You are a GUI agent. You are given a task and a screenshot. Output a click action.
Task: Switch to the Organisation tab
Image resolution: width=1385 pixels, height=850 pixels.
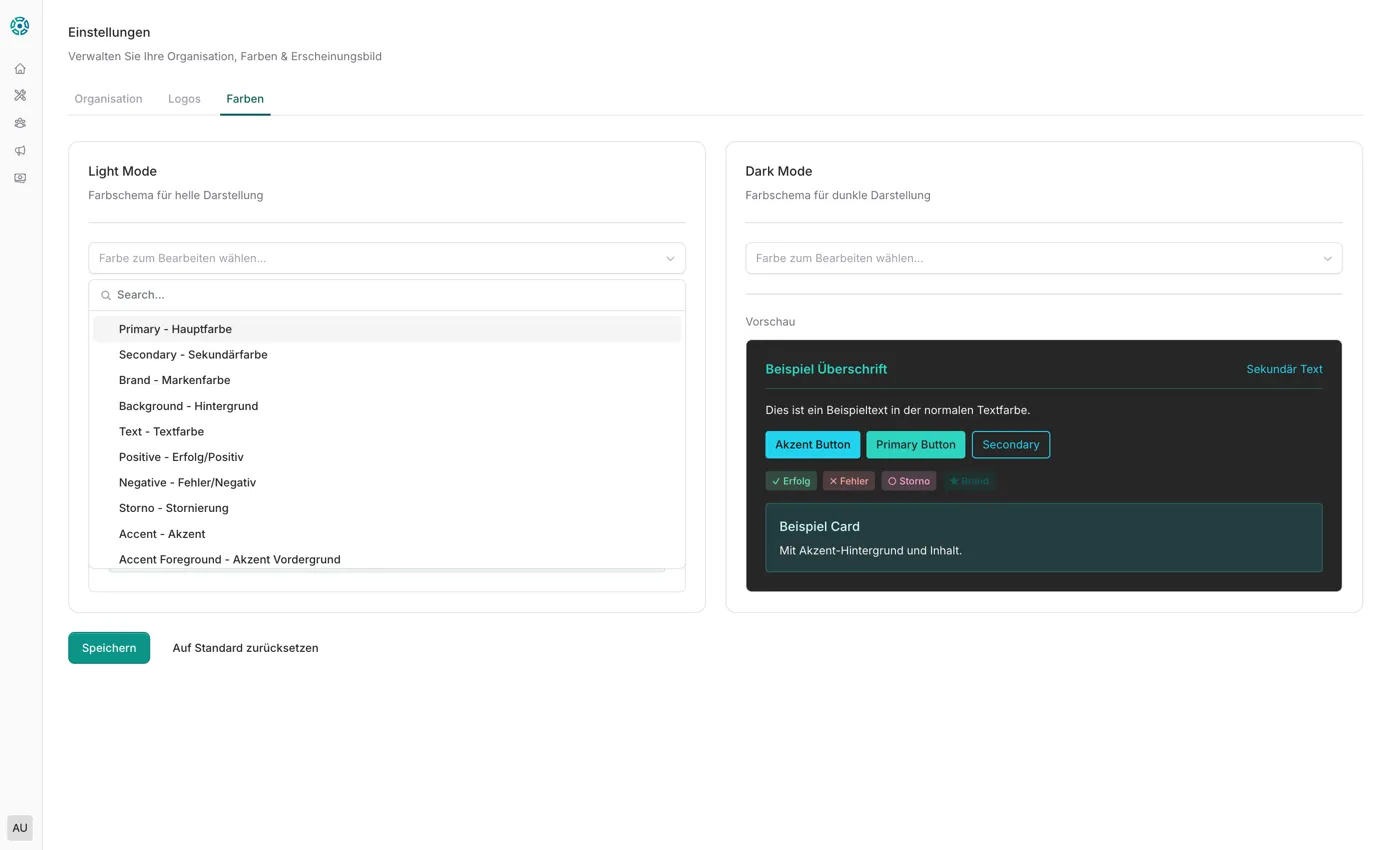coord(108,99)
